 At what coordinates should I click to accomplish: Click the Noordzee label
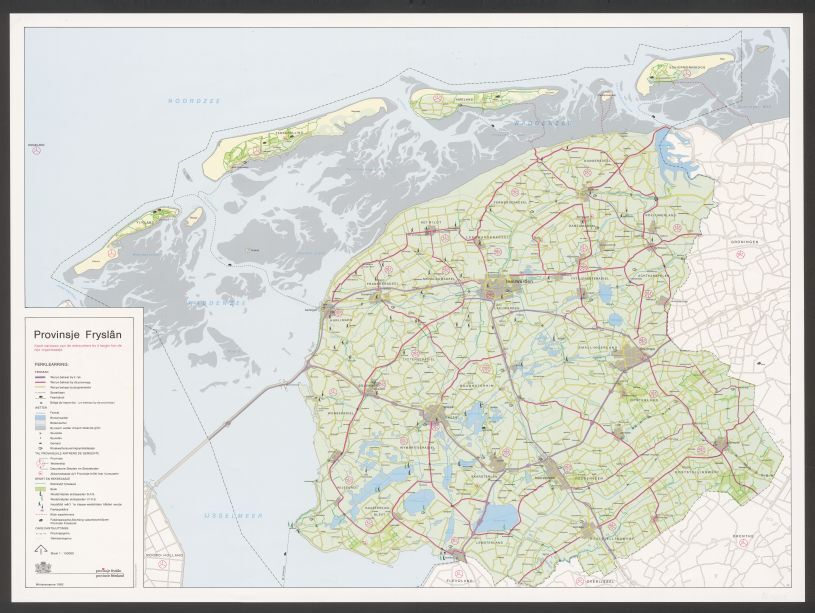pyautogui.click(x=193, y=102)
